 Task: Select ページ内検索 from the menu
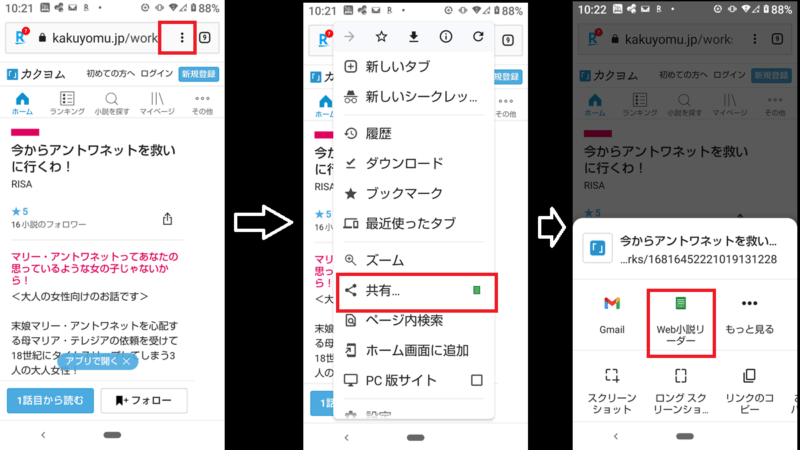414,320
